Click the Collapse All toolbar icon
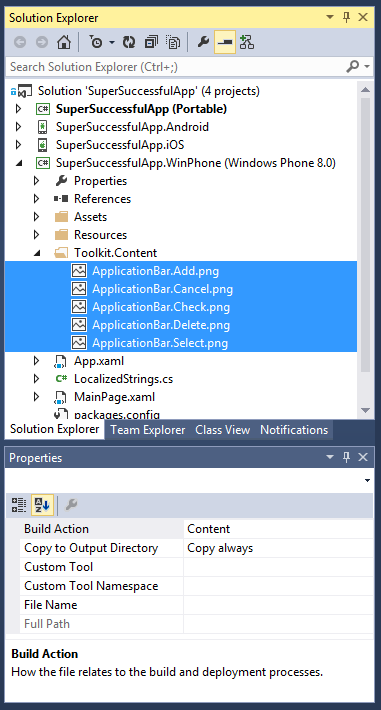Screen dimensions: 381x710 point(151,43)
